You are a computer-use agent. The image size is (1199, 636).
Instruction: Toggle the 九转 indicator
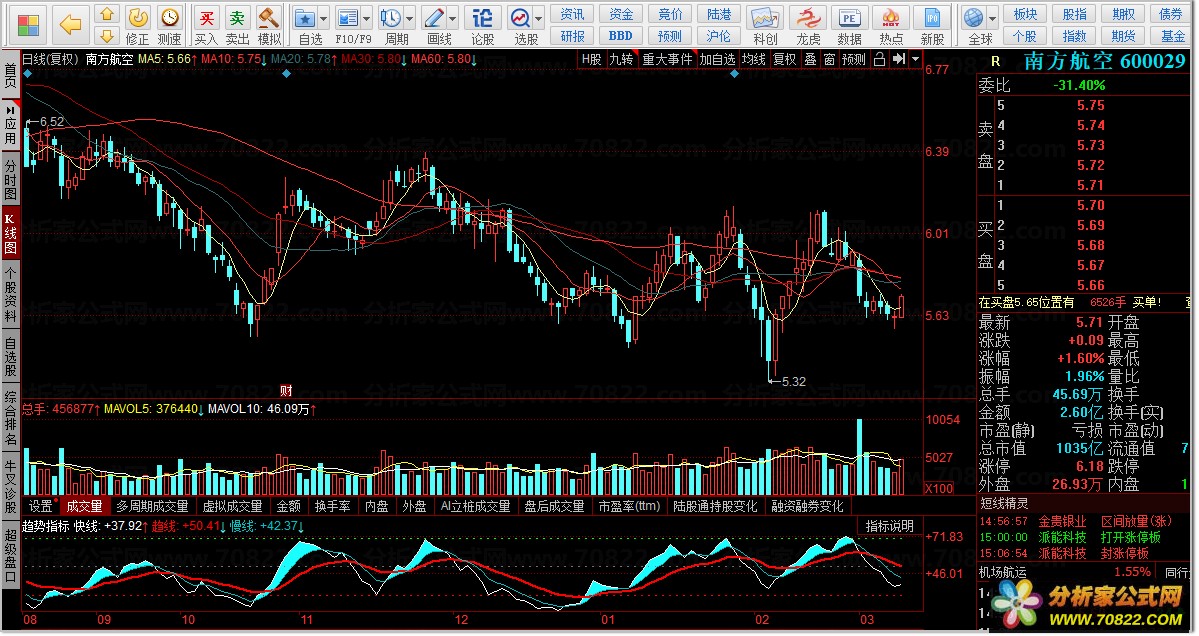[621, 59]
